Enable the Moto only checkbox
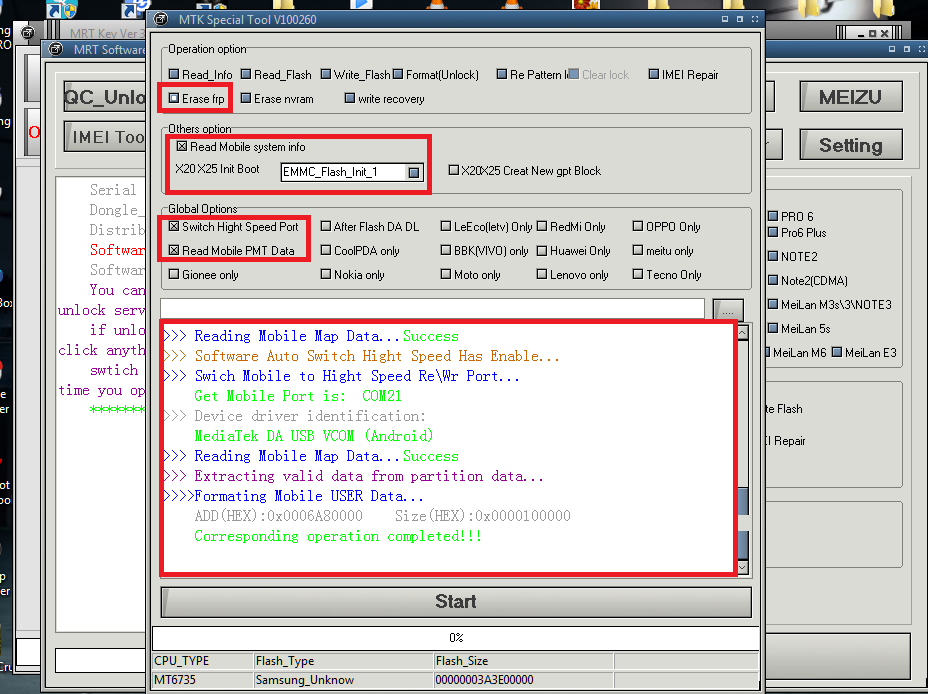 [x=446, y=274]
